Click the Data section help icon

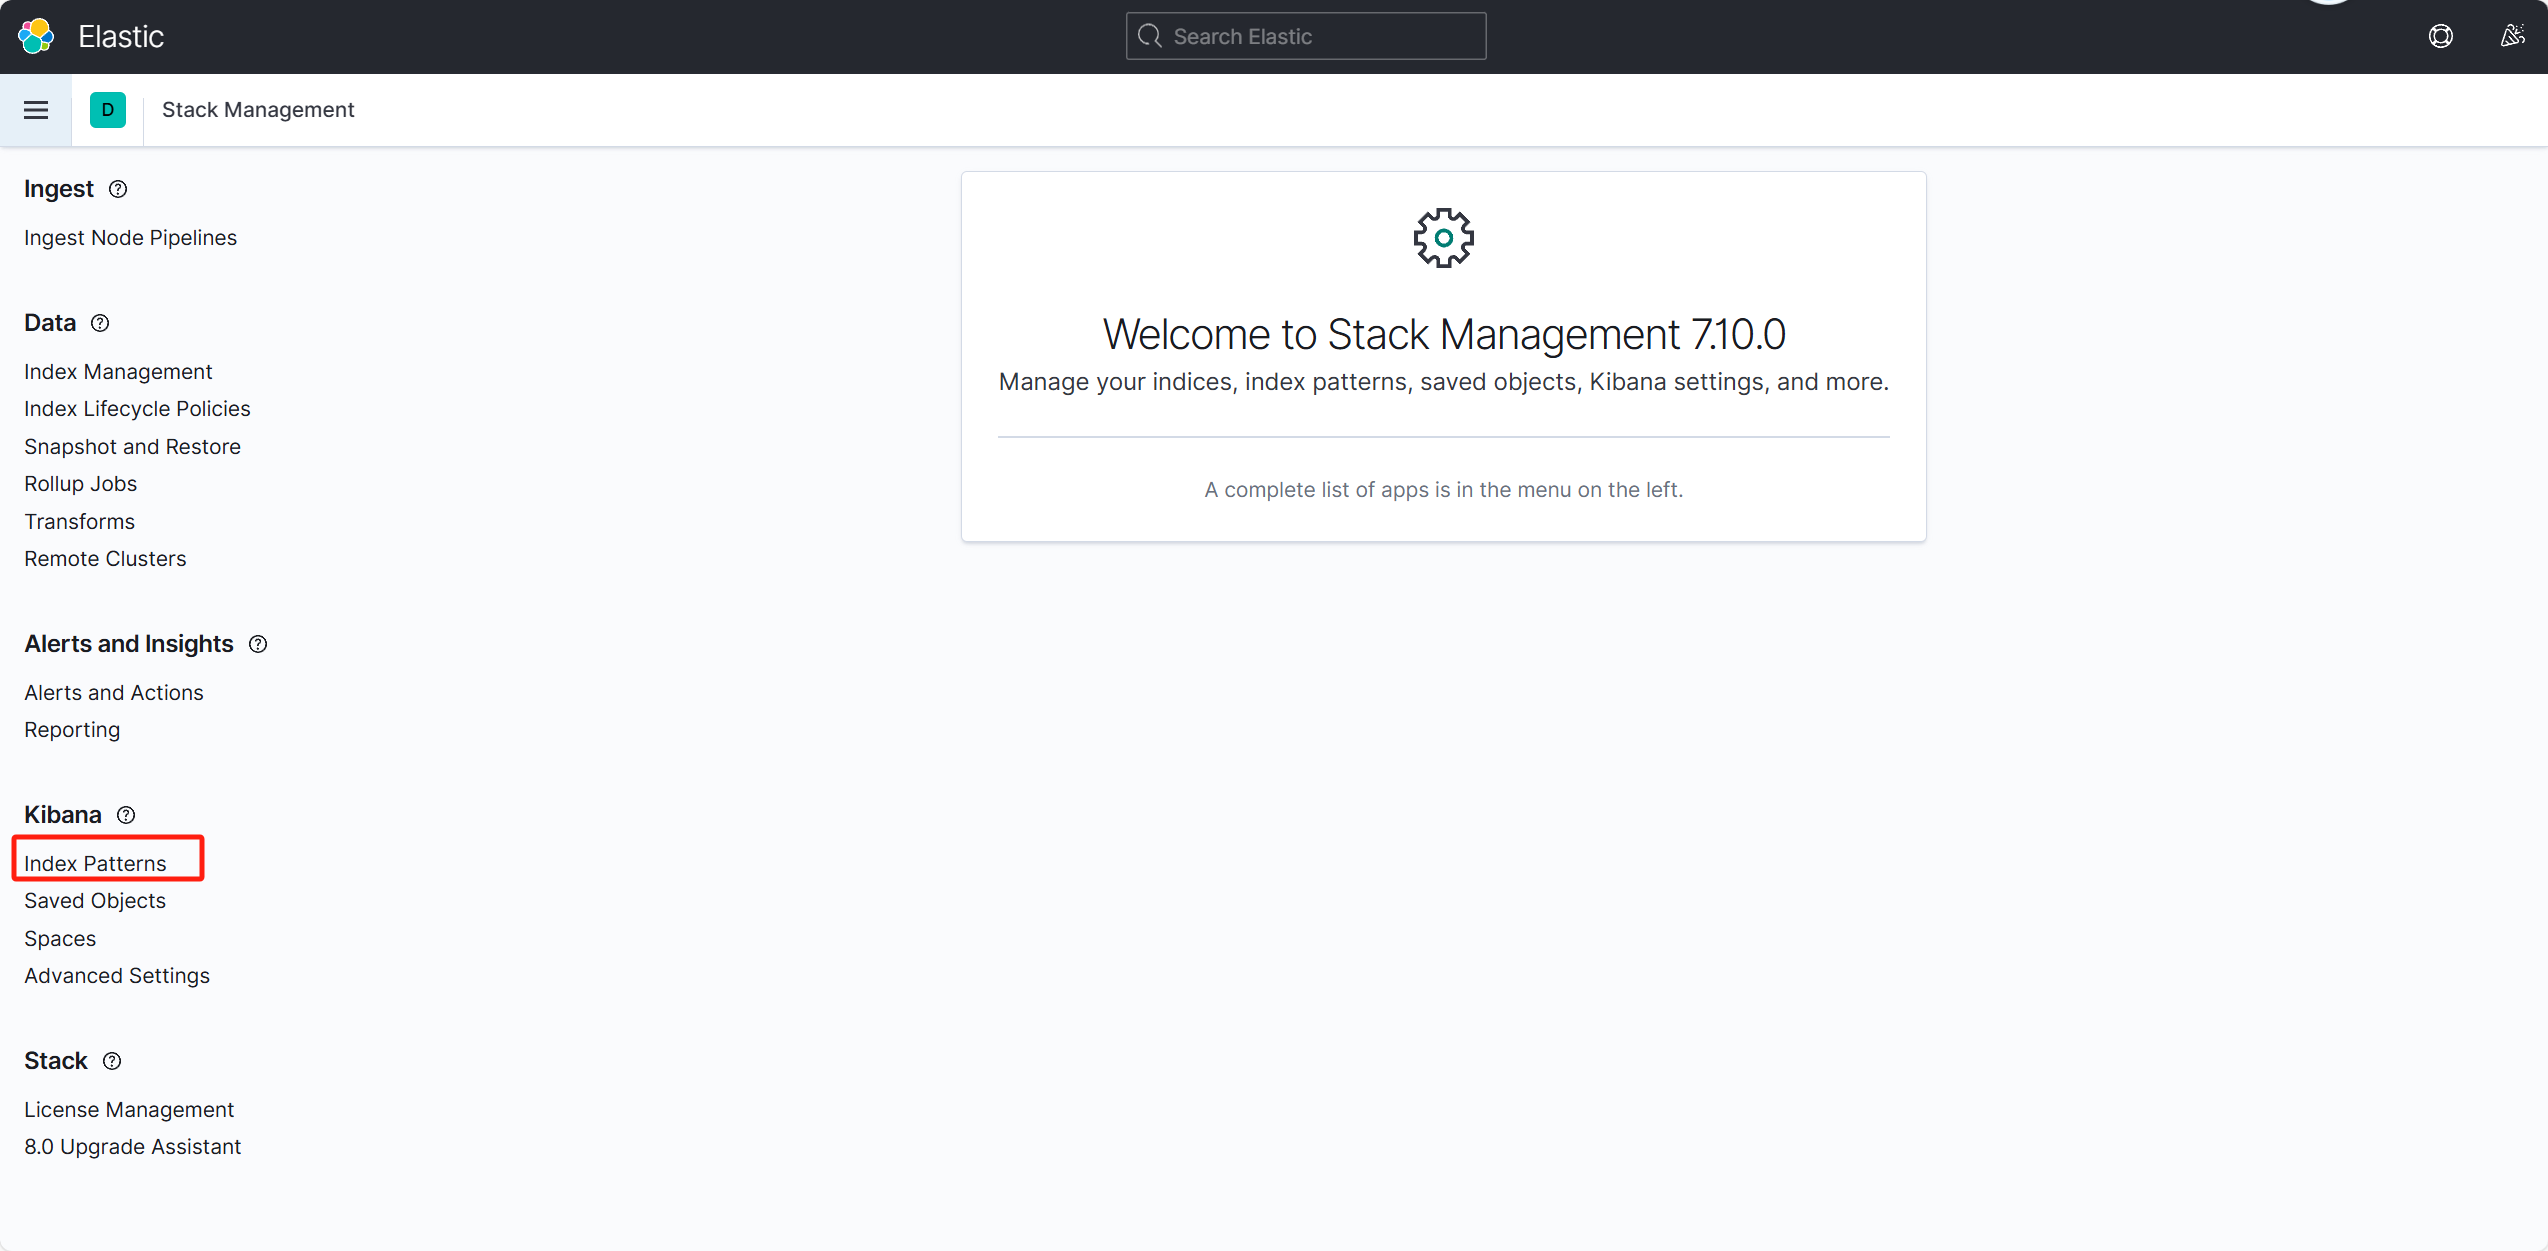pos(100,323)
